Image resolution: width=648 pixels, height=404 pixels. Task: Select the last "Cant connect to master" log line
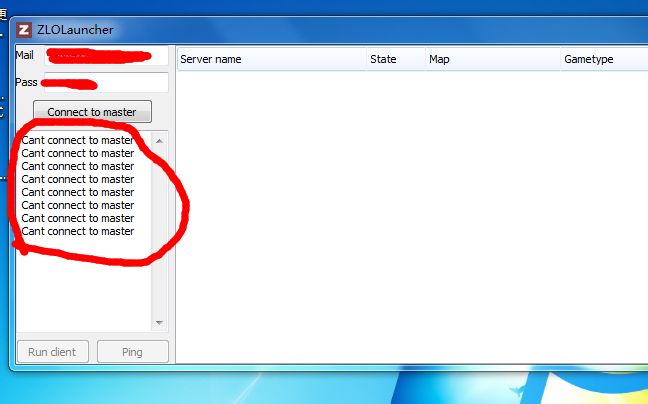(x=78, y=231)
